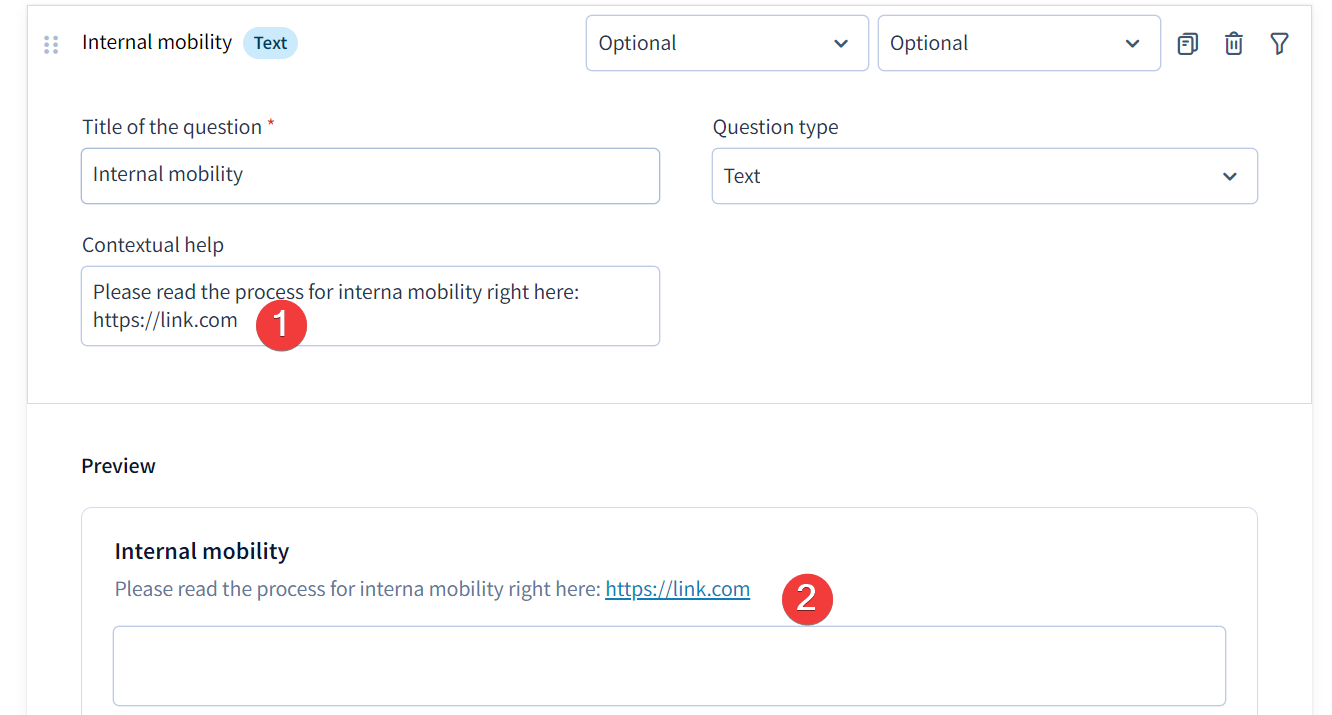Click the red number 1 marker
Viewport: 1332px width, 715px height.
(x=281, y=326)
